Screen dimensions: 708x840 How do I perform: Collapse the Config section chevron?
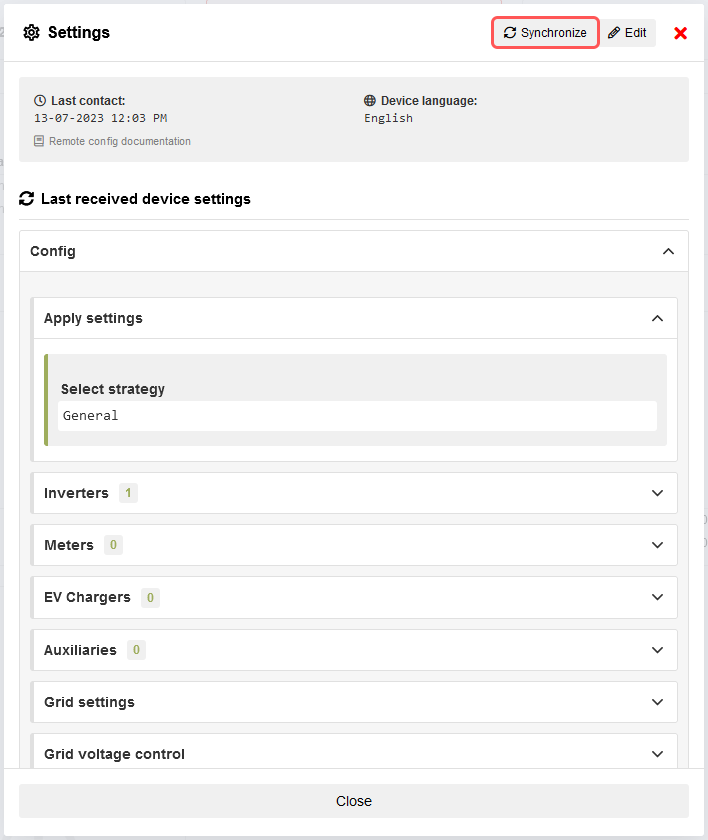[x=668, y=252]
